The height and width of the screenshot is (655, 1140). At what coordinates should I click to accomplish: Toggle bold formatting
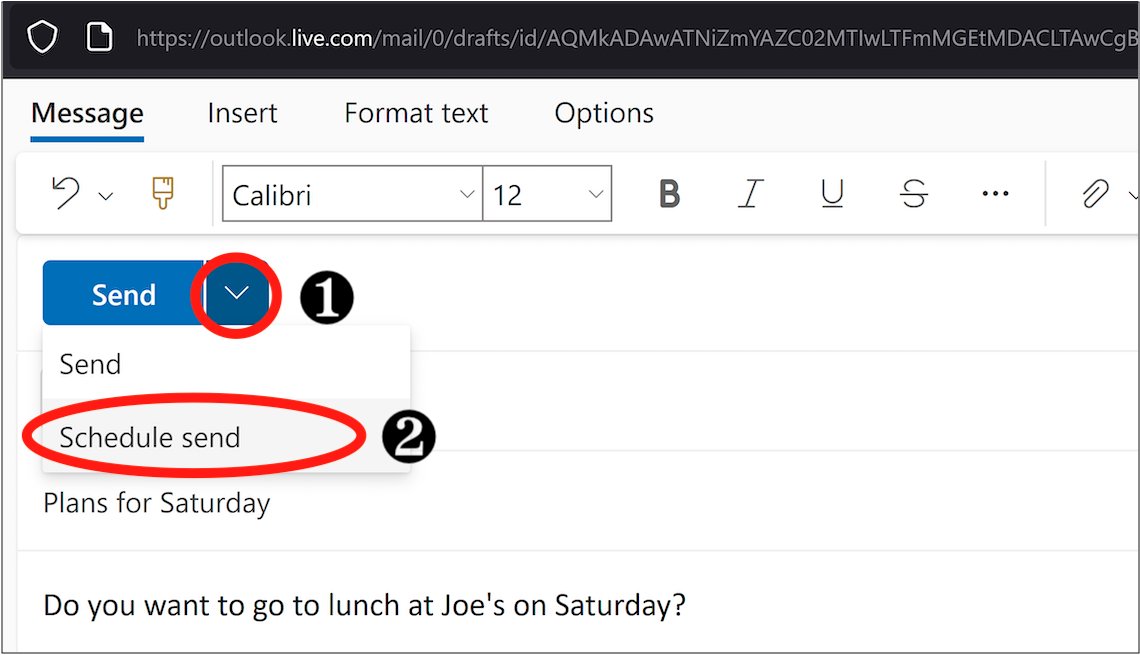tap(669, 194)
